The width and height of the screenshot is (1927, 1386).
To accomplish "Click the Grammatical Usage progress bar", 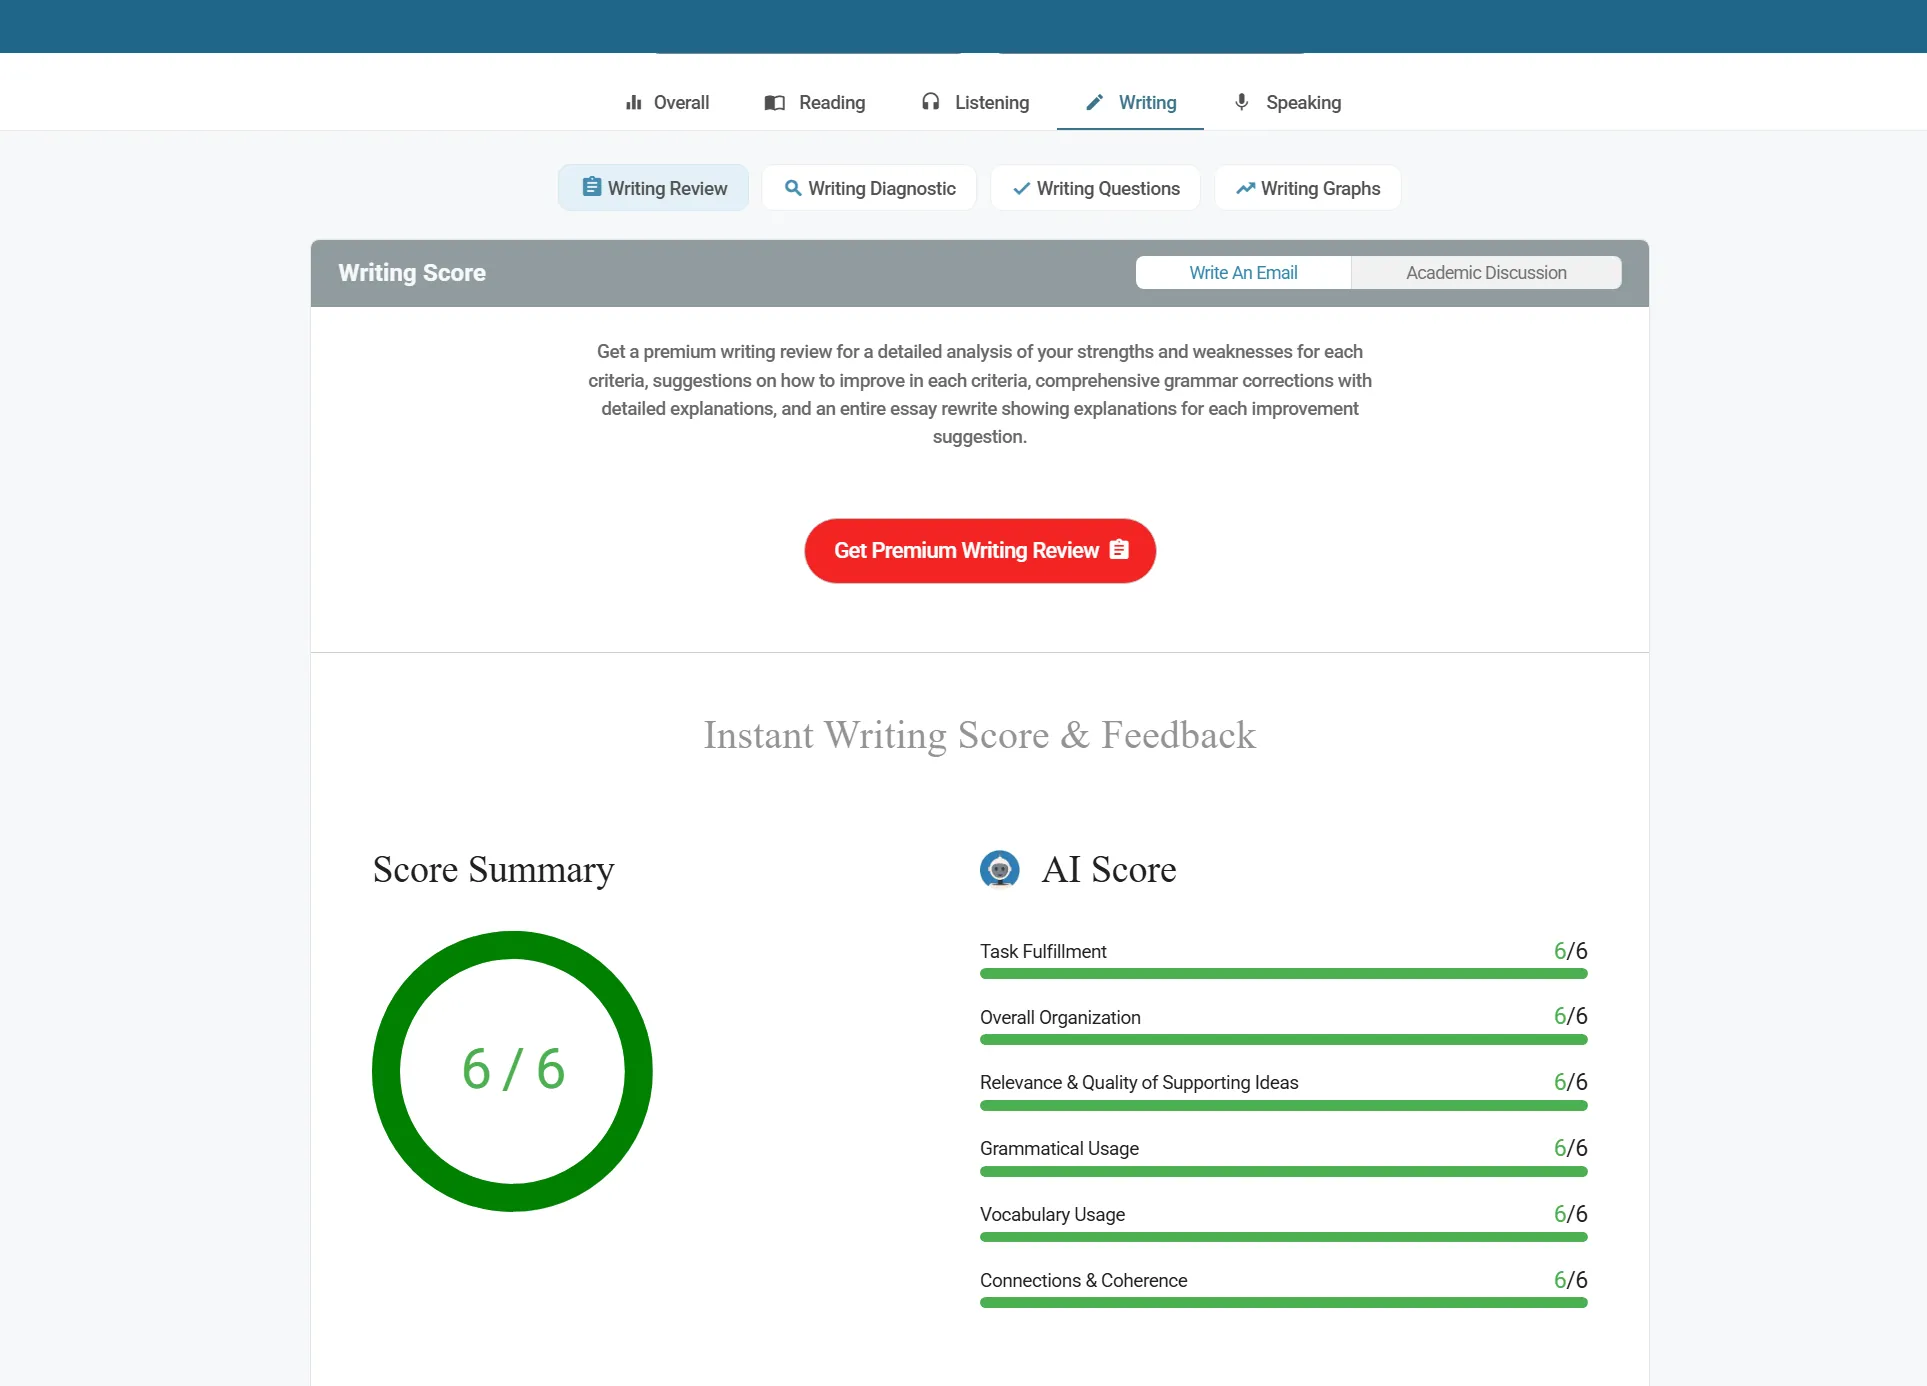I will (1284, 1171).
